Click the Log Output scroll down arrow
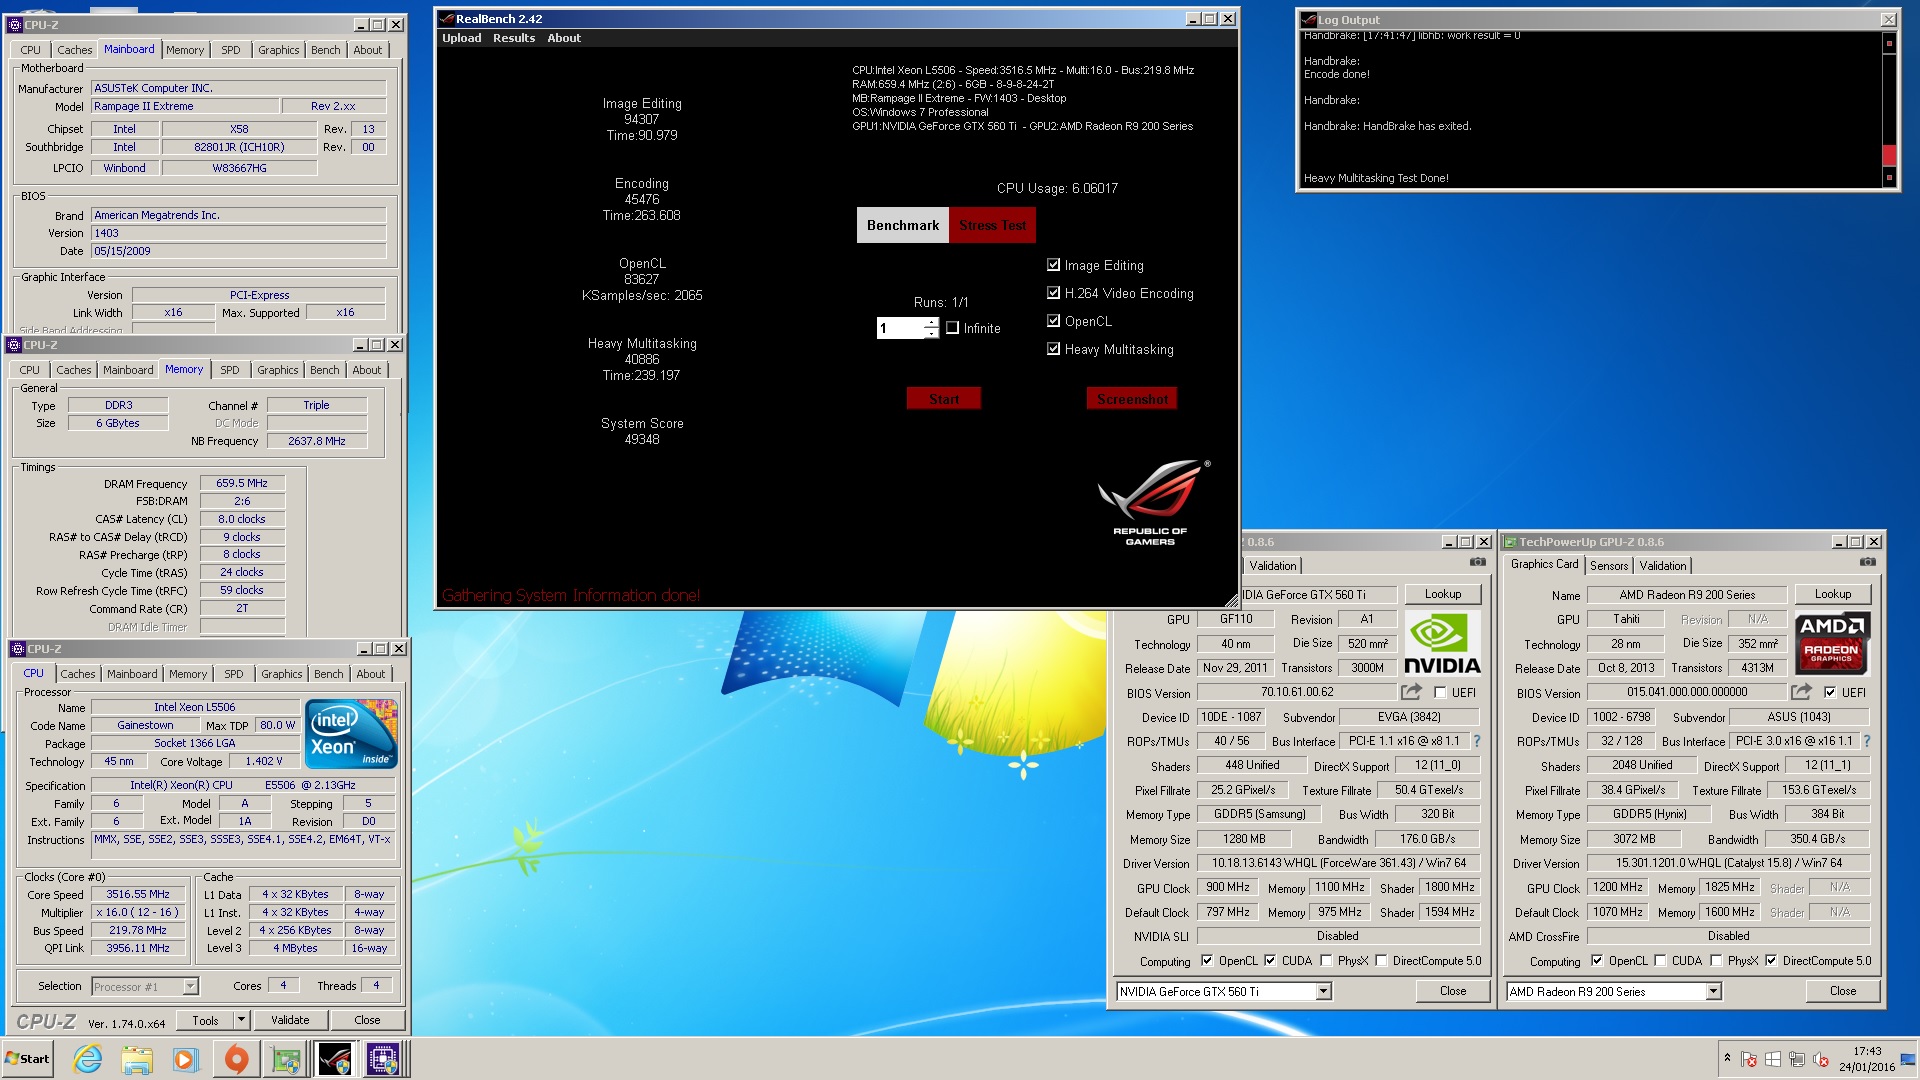The height and width of the screenshot is (1080, 1920). click(x=1889, y=178)
